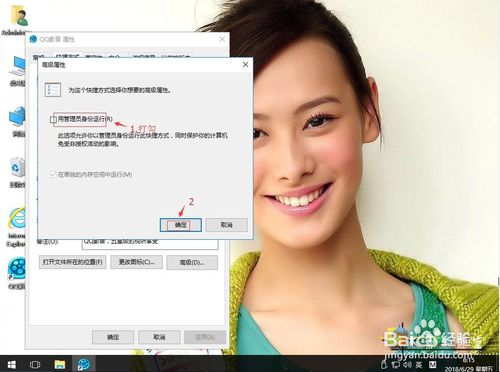Click the 打开文件所在的位置 button
This screenshot has width=500, height=372.
pyautogui.click(x=73, y=262)
